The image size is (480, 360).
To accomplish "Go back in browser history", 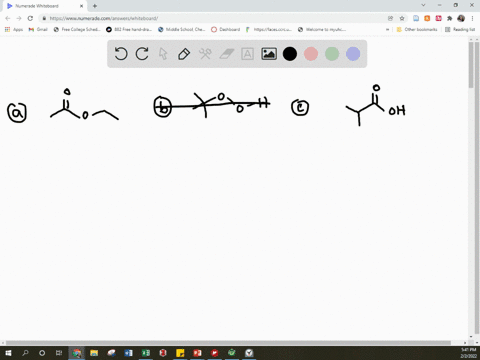I will [x=8, y=18].
